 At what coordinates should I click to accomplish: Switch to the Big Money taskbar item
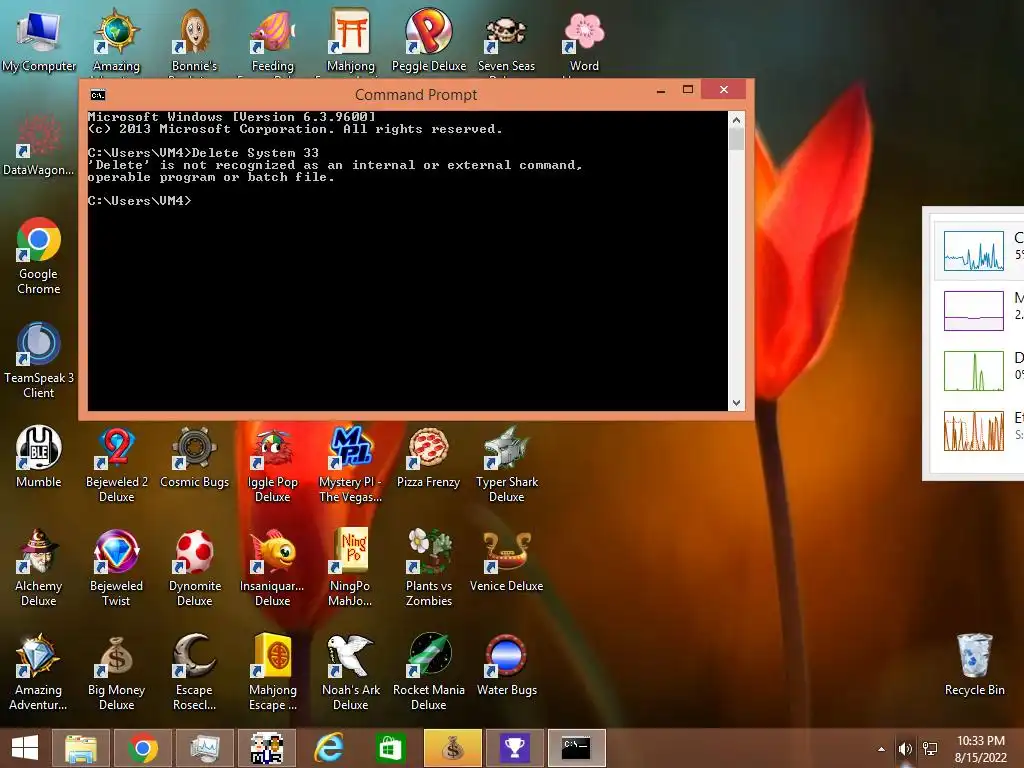click(453, 748)
